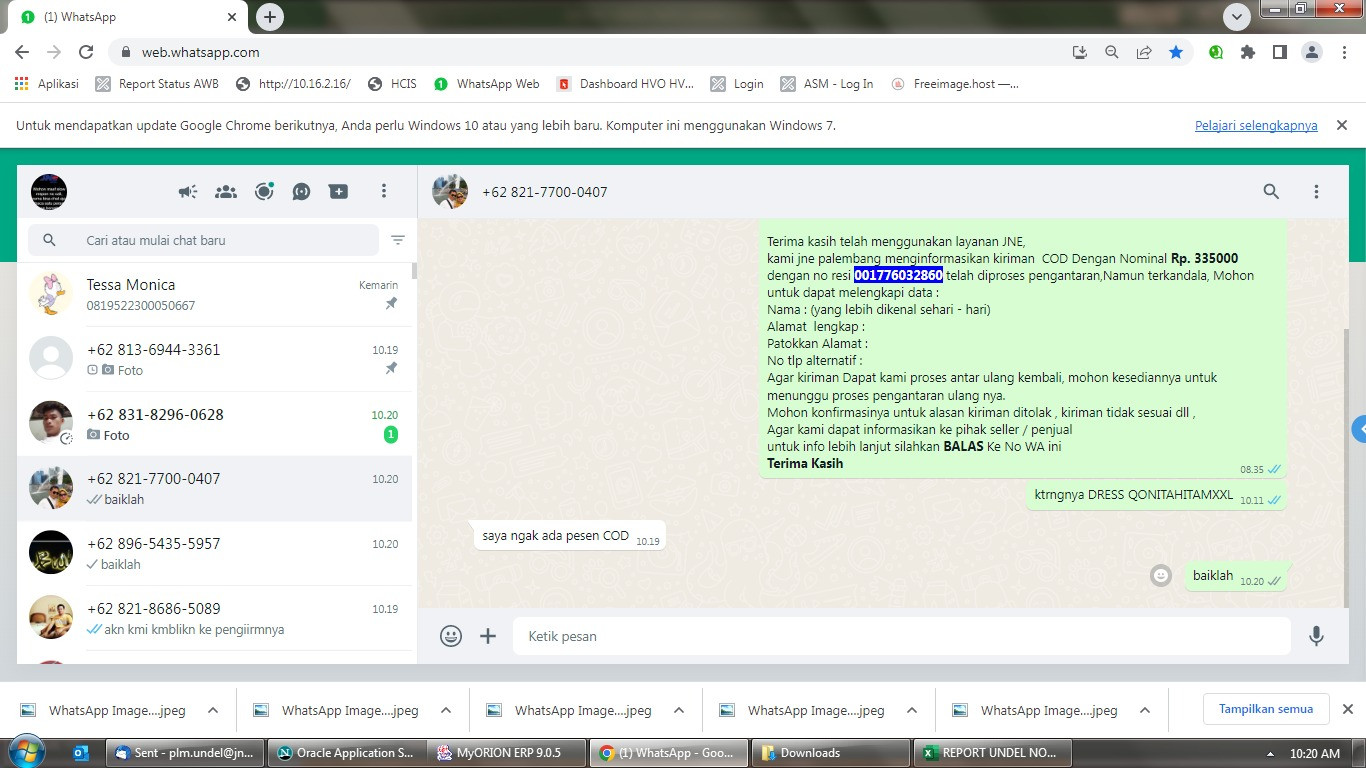Open Chrome three-dot menu
The image size is (1366, 768).
pyautogui.click(x=1344, y=52)
